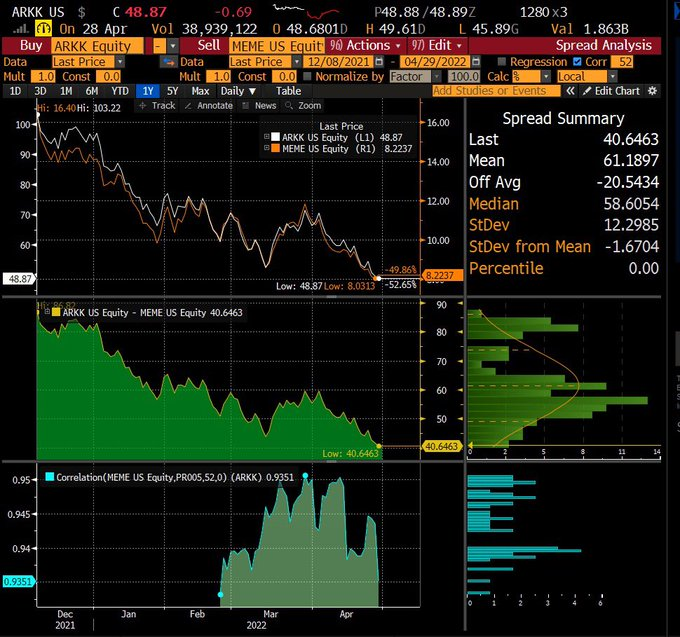This screenshot has height=637, width=680.
Task: Expand the Actions menu
Action: [365, 46]
